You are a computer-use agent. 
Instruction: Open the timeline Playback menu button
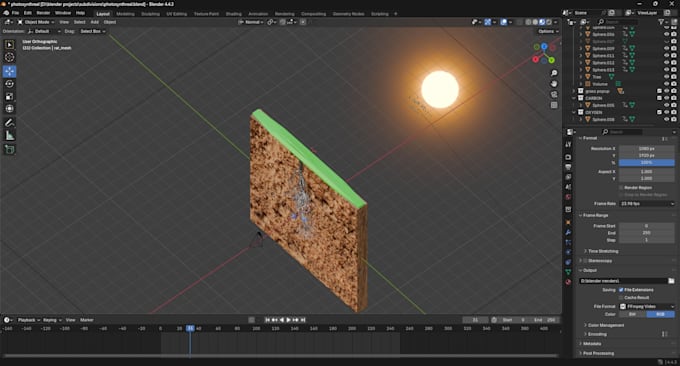pos(29,320)
